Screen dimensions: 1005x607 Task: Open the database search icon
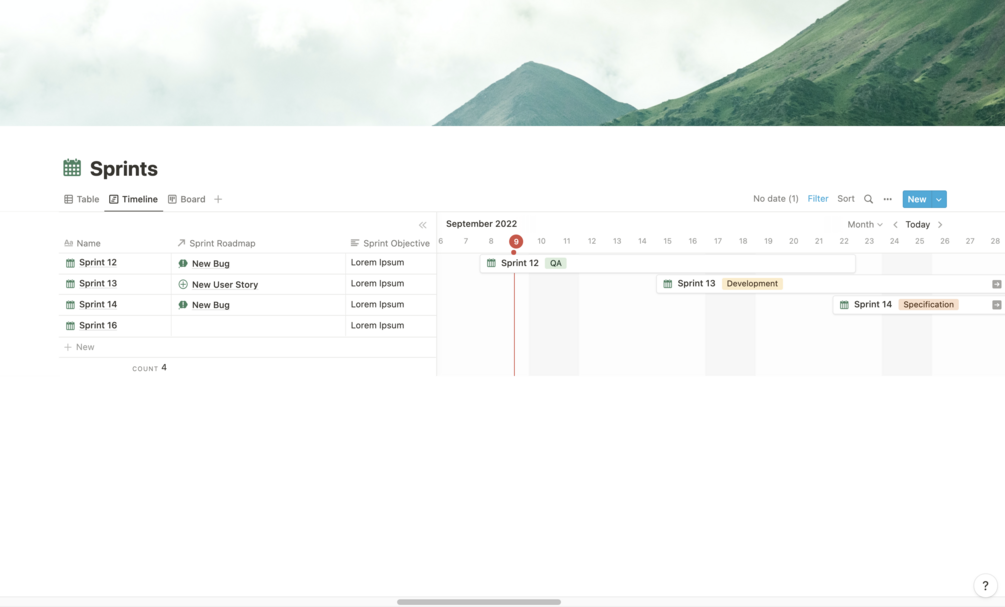click(x=868, y=199)
